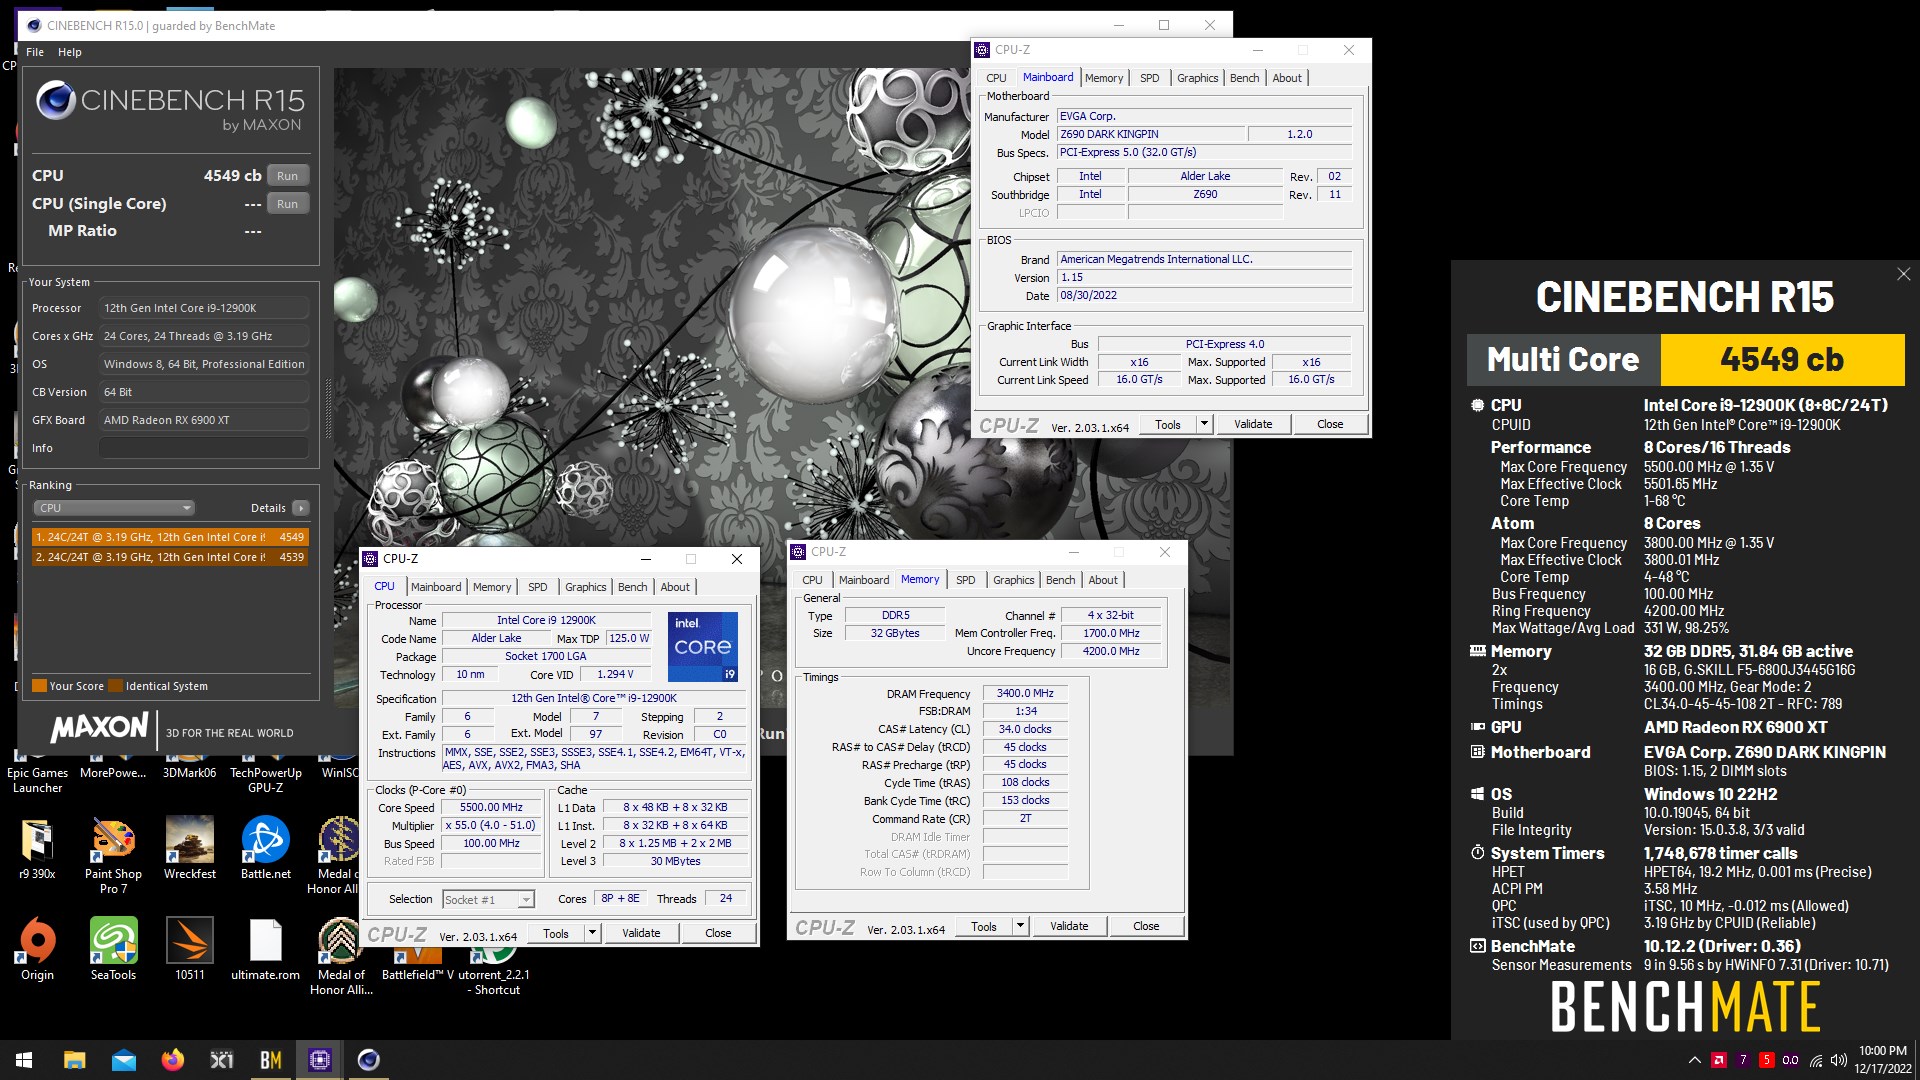This screenshot has height=1080, width=1920.
Task: Click the Z690 DARK KINGPIN model field
Action: [x=1150, y=134]
